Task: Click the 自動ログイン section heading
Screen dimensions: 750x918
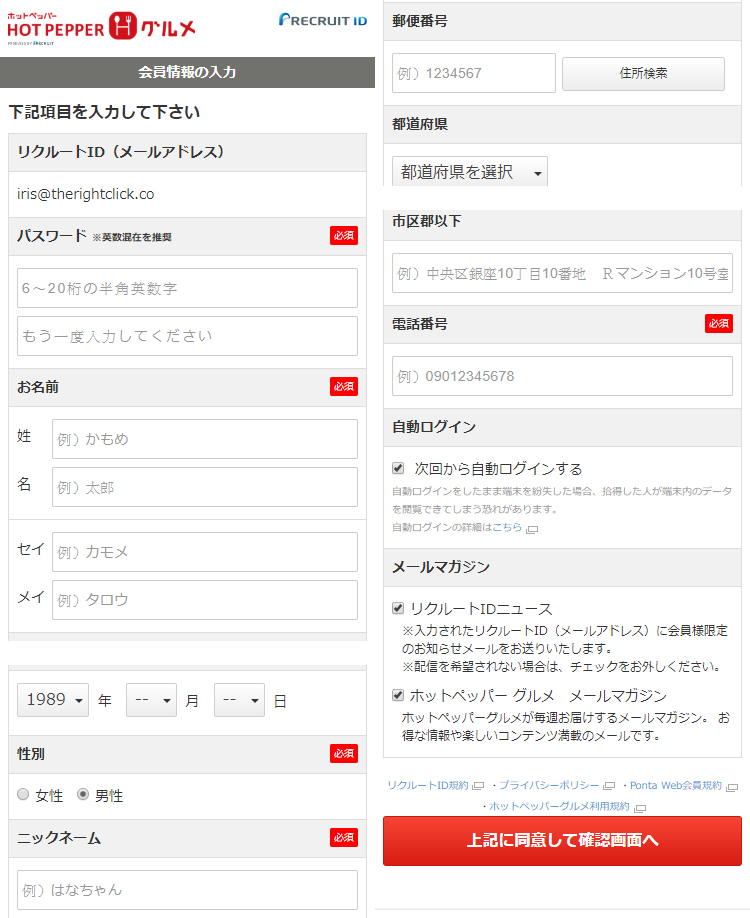Action: (x=434, y=427)
